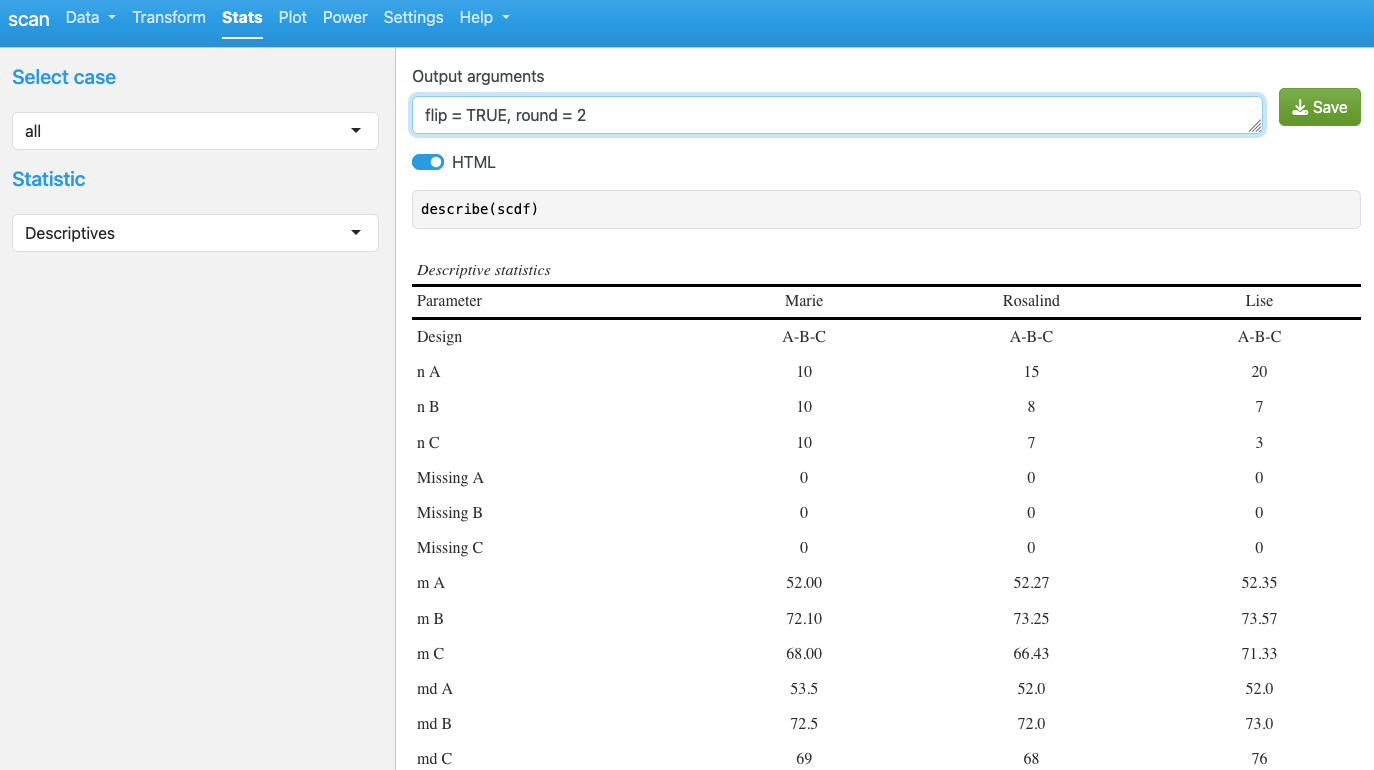Grab the resize handle of the arguments textbox
The height and width of the screenshot is (770, 1374).
[x=1254, y=126]
